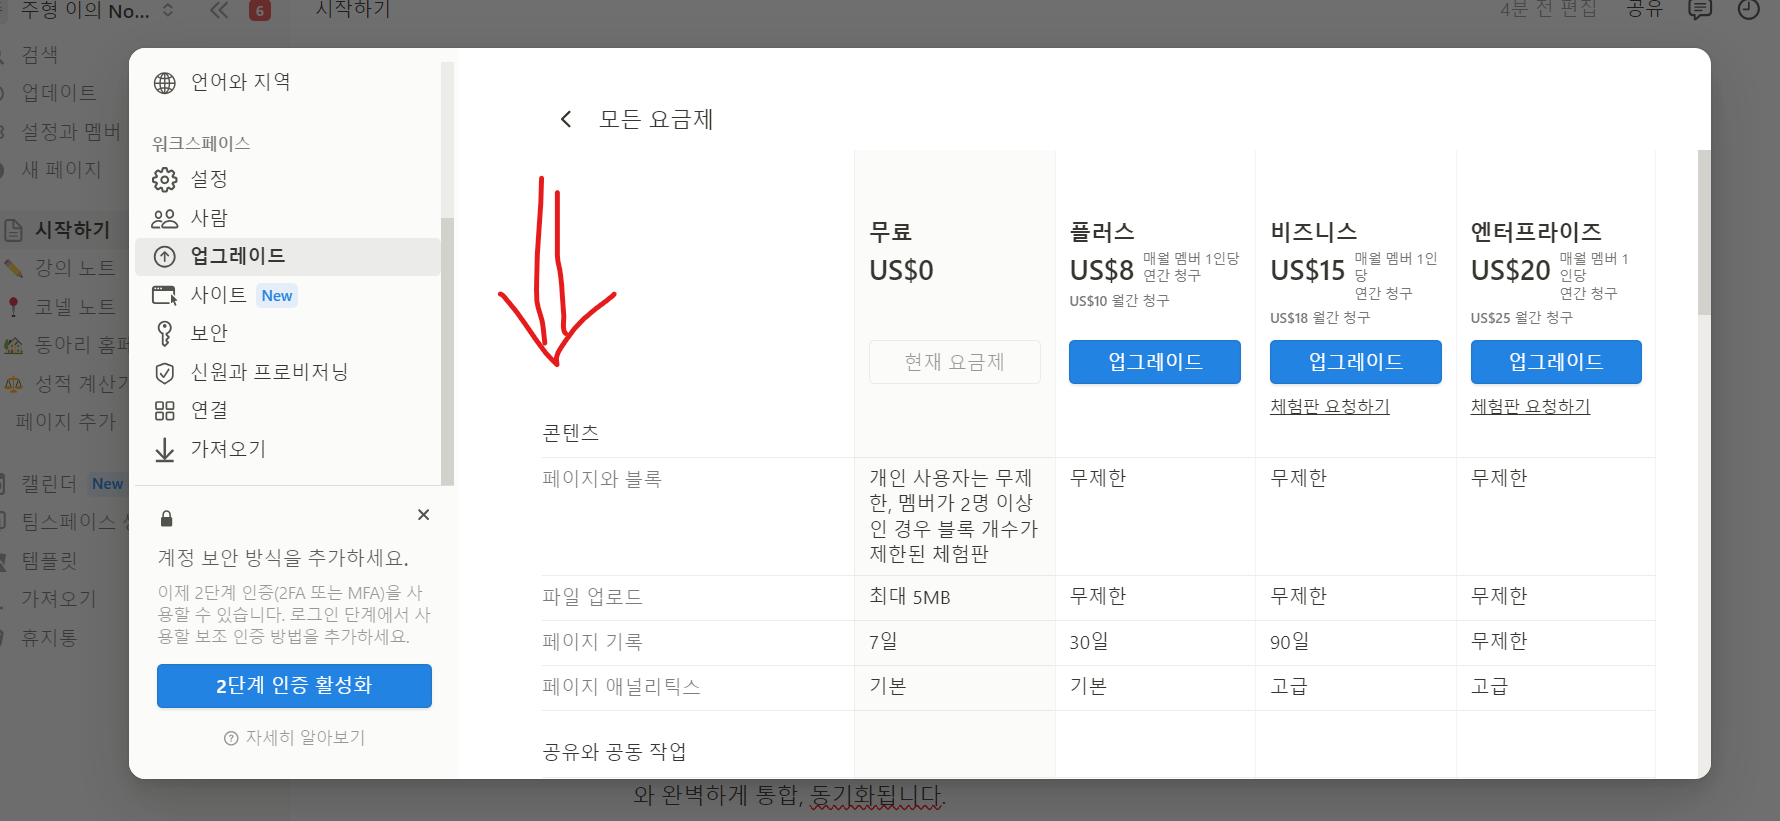Open the 사이트 settings item

coord(288,295)
